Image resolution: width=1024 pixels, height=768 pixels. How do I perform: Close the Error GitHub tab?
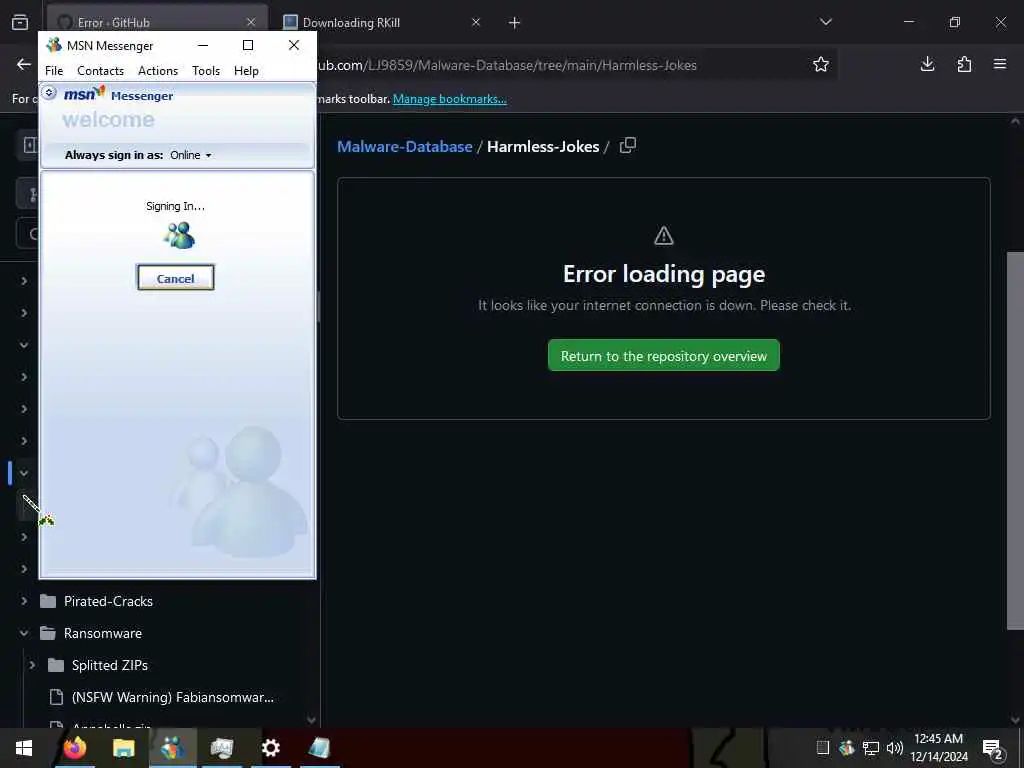coord(251,22)
